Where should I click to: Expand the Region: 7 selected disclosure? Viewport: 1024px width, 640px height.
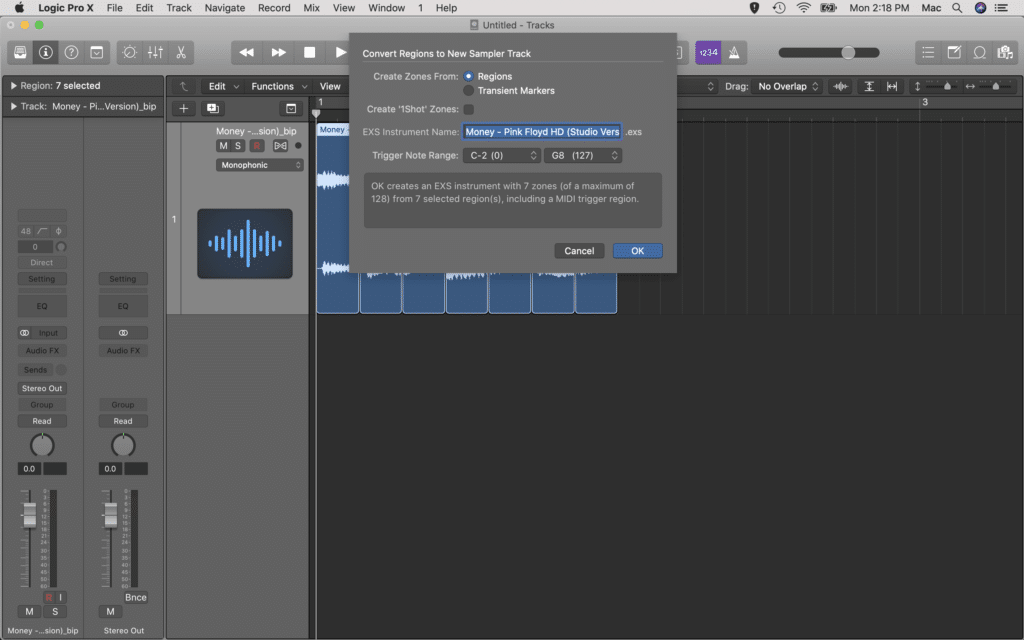(x=13, y=86)
